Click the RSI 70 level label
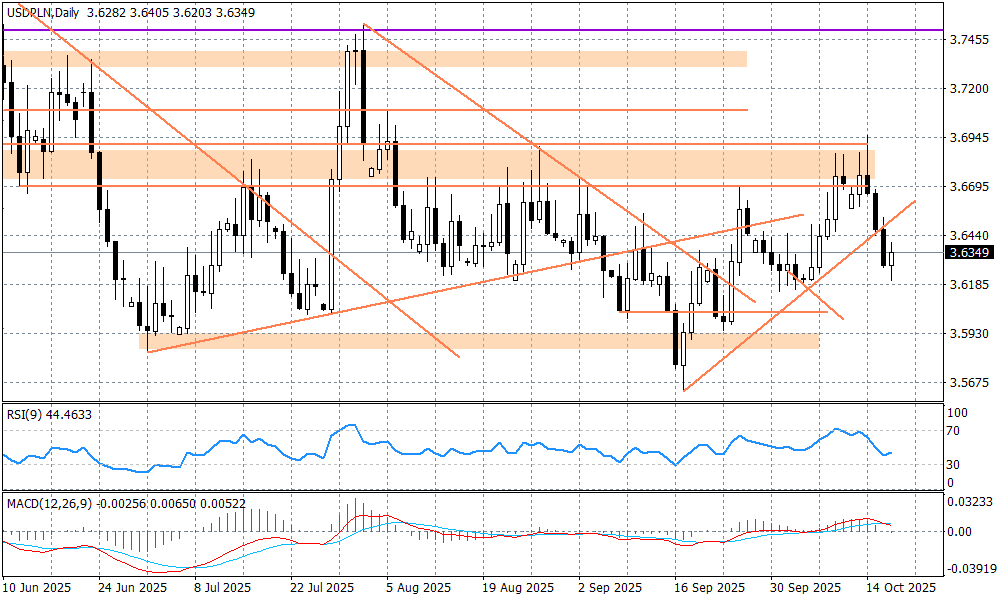Image resolution: width=1000 pixels, height=600 pixels. [953, 431]
